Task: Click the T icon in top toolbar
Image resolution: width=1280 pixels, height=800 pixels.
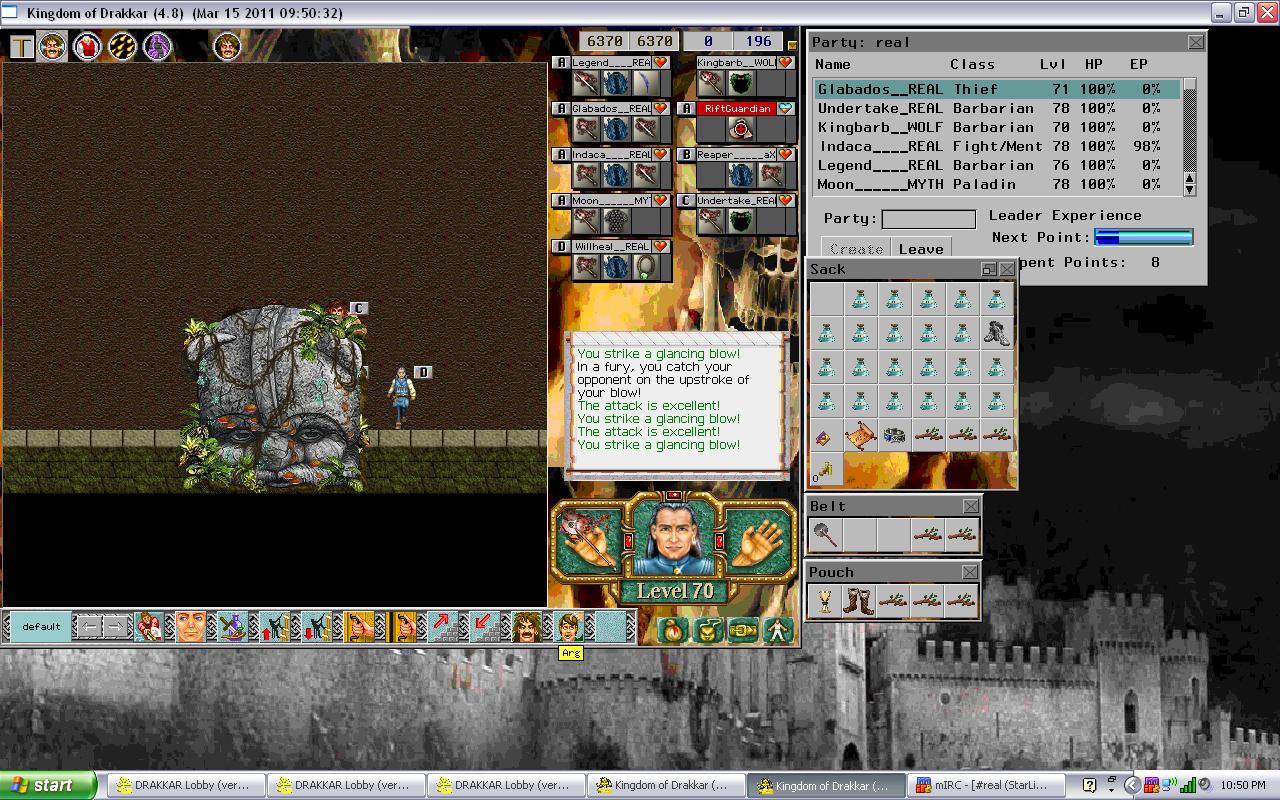Action: click(x=22, y=46)
